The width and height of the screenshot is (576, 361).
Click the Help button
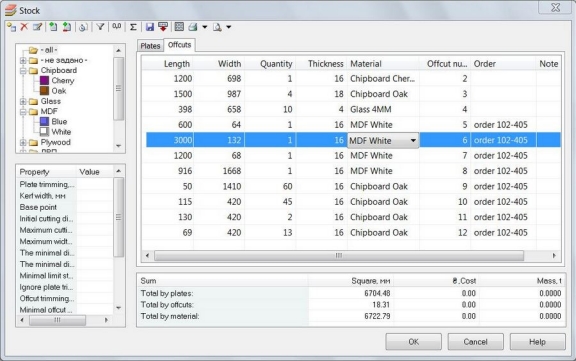click(537, 342)
